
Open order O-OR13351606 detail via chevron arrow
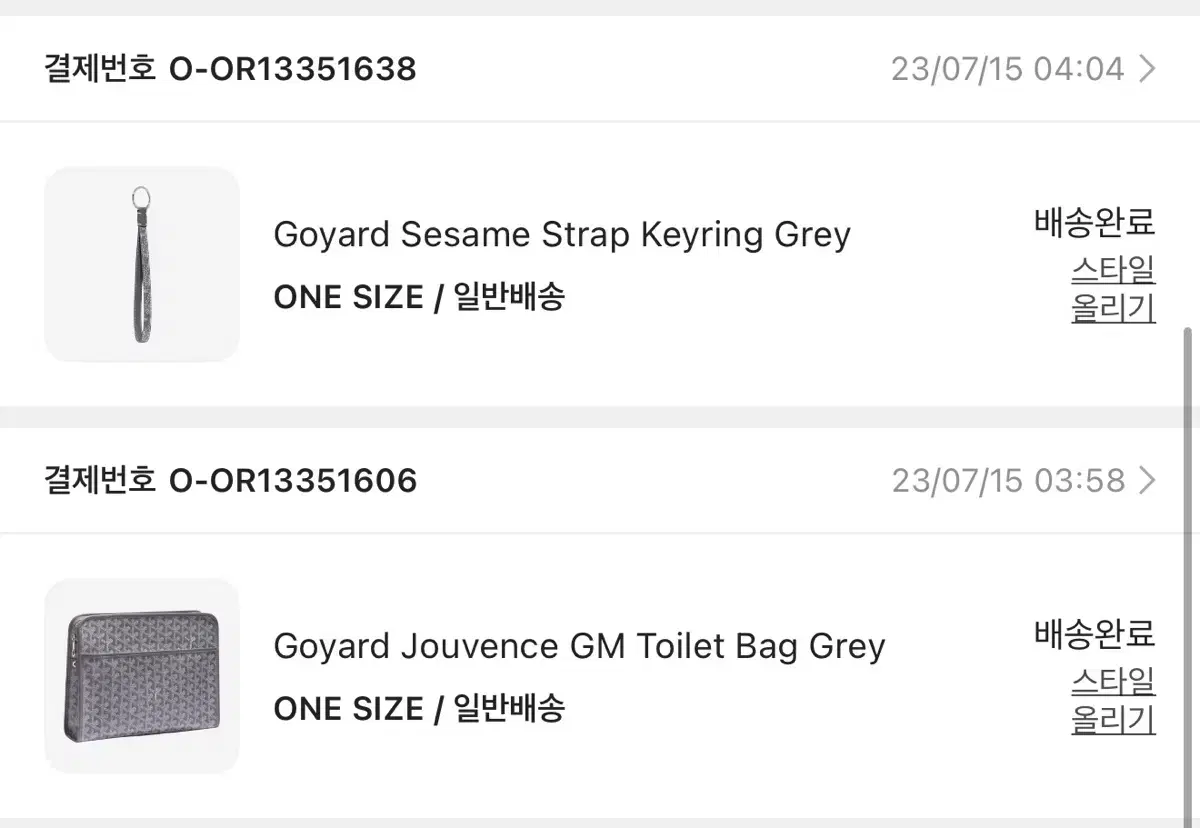click(x=1148, y=480)
